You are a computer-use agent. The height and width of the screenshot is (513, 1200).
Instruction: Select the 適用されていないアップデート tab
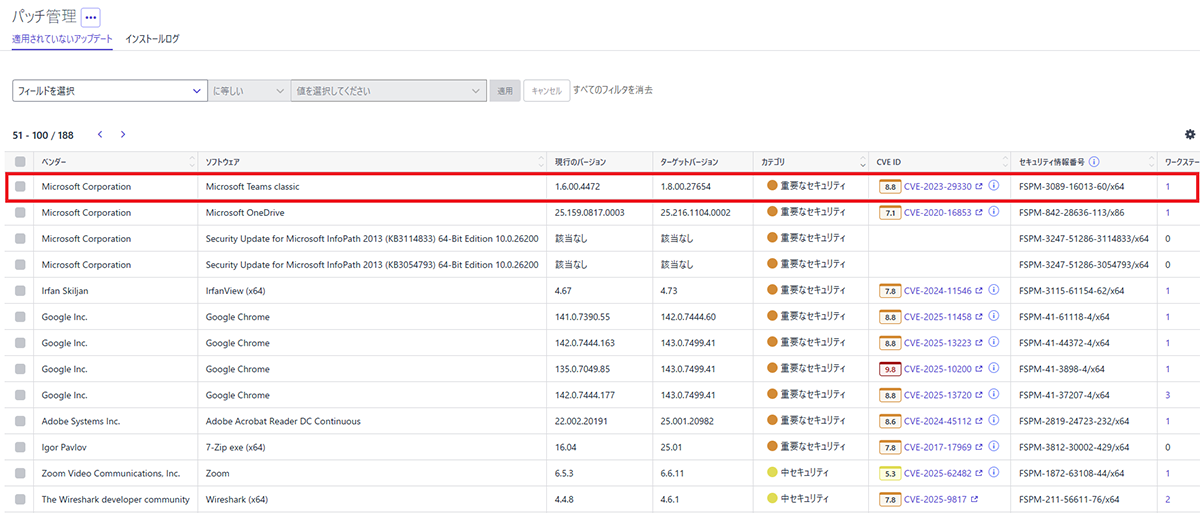(x=62, y=39)
